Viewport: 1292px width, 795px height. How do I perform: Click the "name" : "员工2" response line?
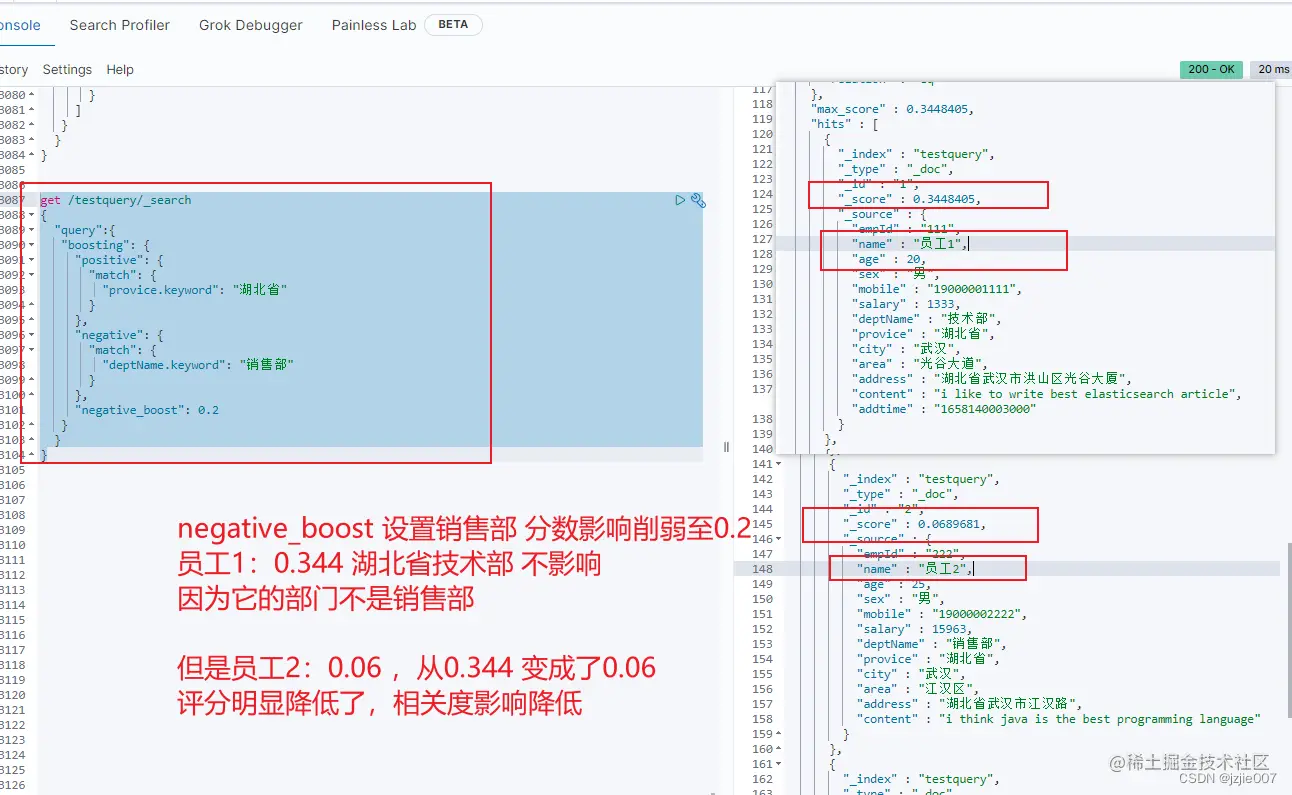click(x=915, y=569)
